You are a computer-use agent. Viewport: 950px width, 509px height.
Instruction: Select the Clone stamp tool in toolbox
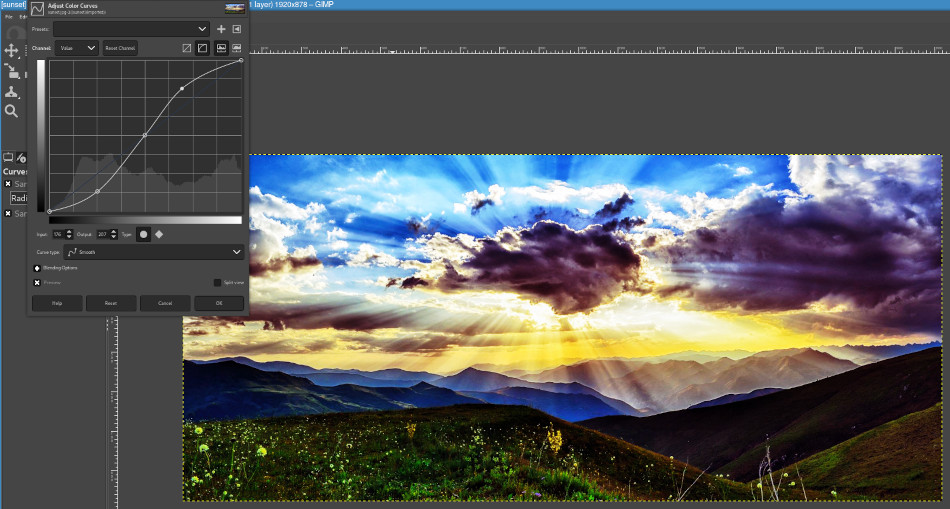click(12, 91)
